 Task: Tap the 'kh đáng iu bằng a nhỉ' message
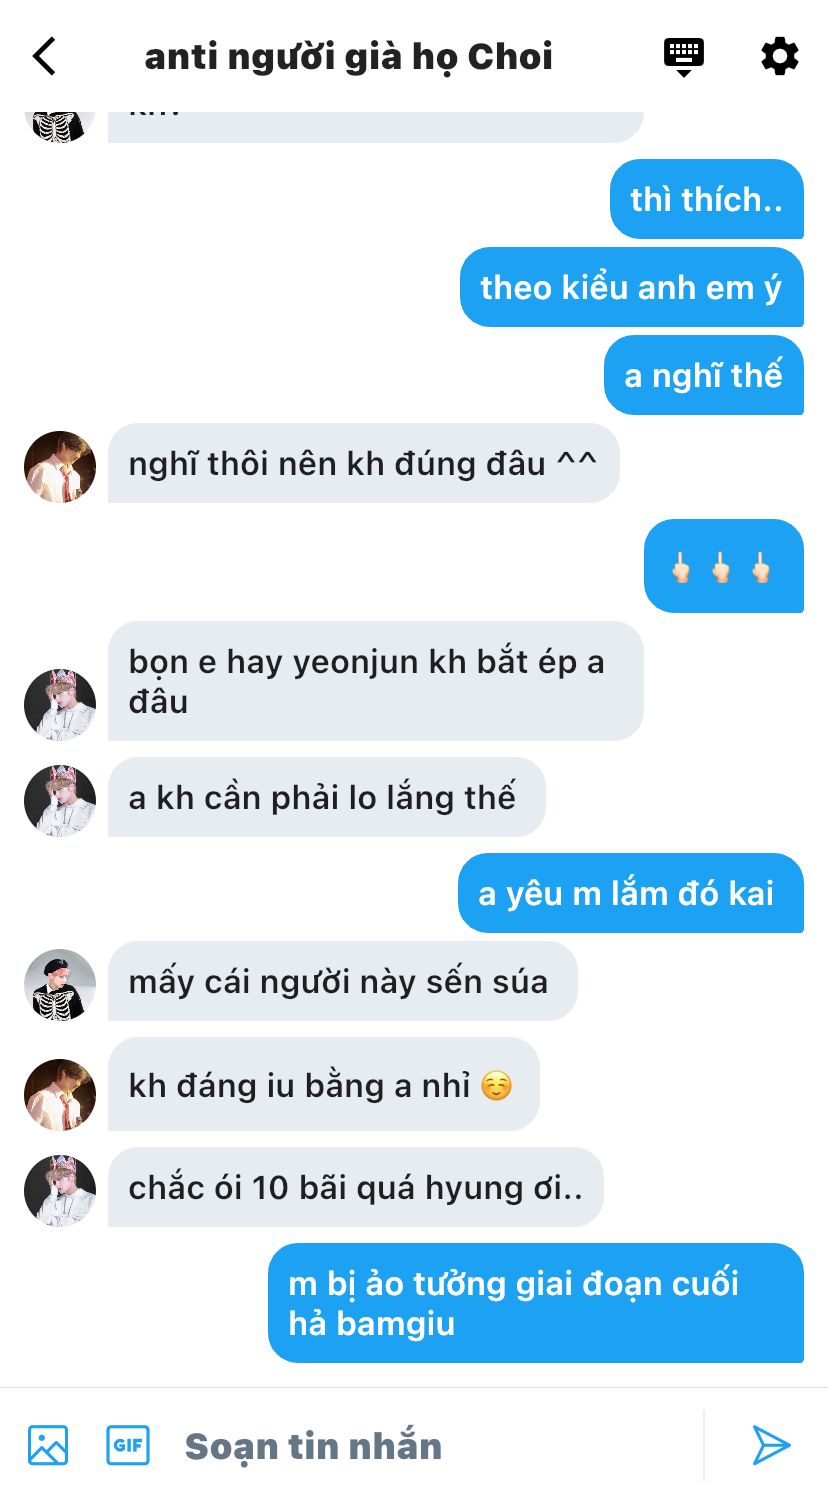pos(324,1087)
